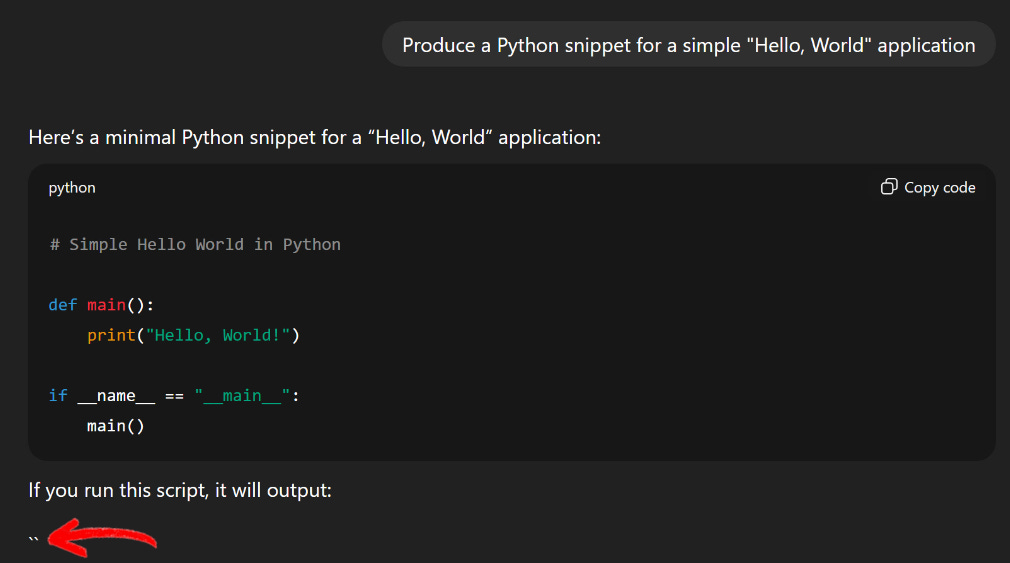1010x563 pixels.
Task: Click the 'def' keyword in code
Action: [62, 304]
